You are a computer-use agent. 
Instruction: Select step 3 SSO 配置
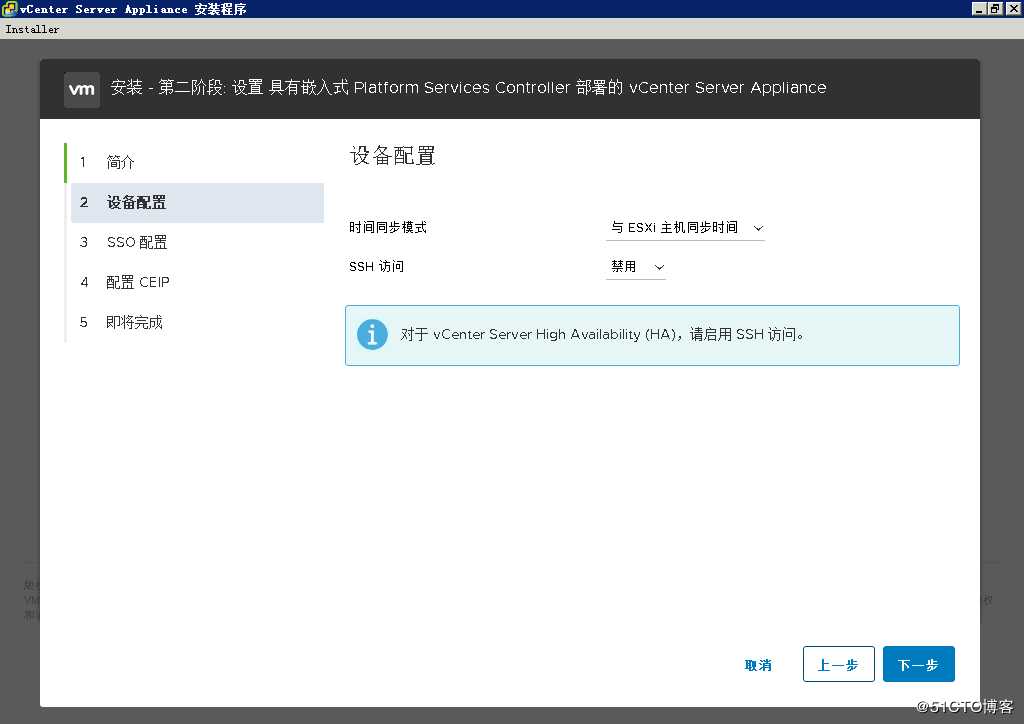point(197,242)
